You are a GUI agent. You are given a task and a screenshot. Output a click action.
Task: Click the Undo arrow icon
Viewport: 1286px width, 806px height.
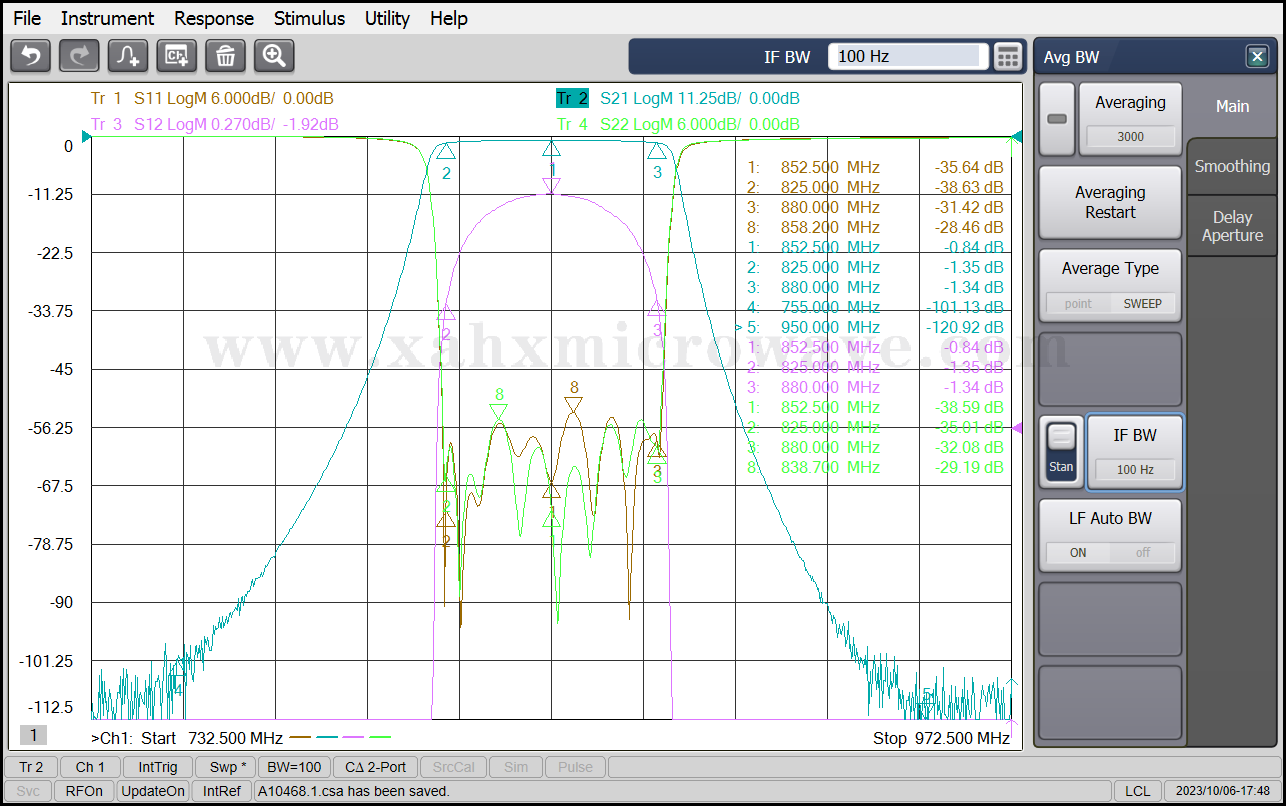tap(30, 56)
